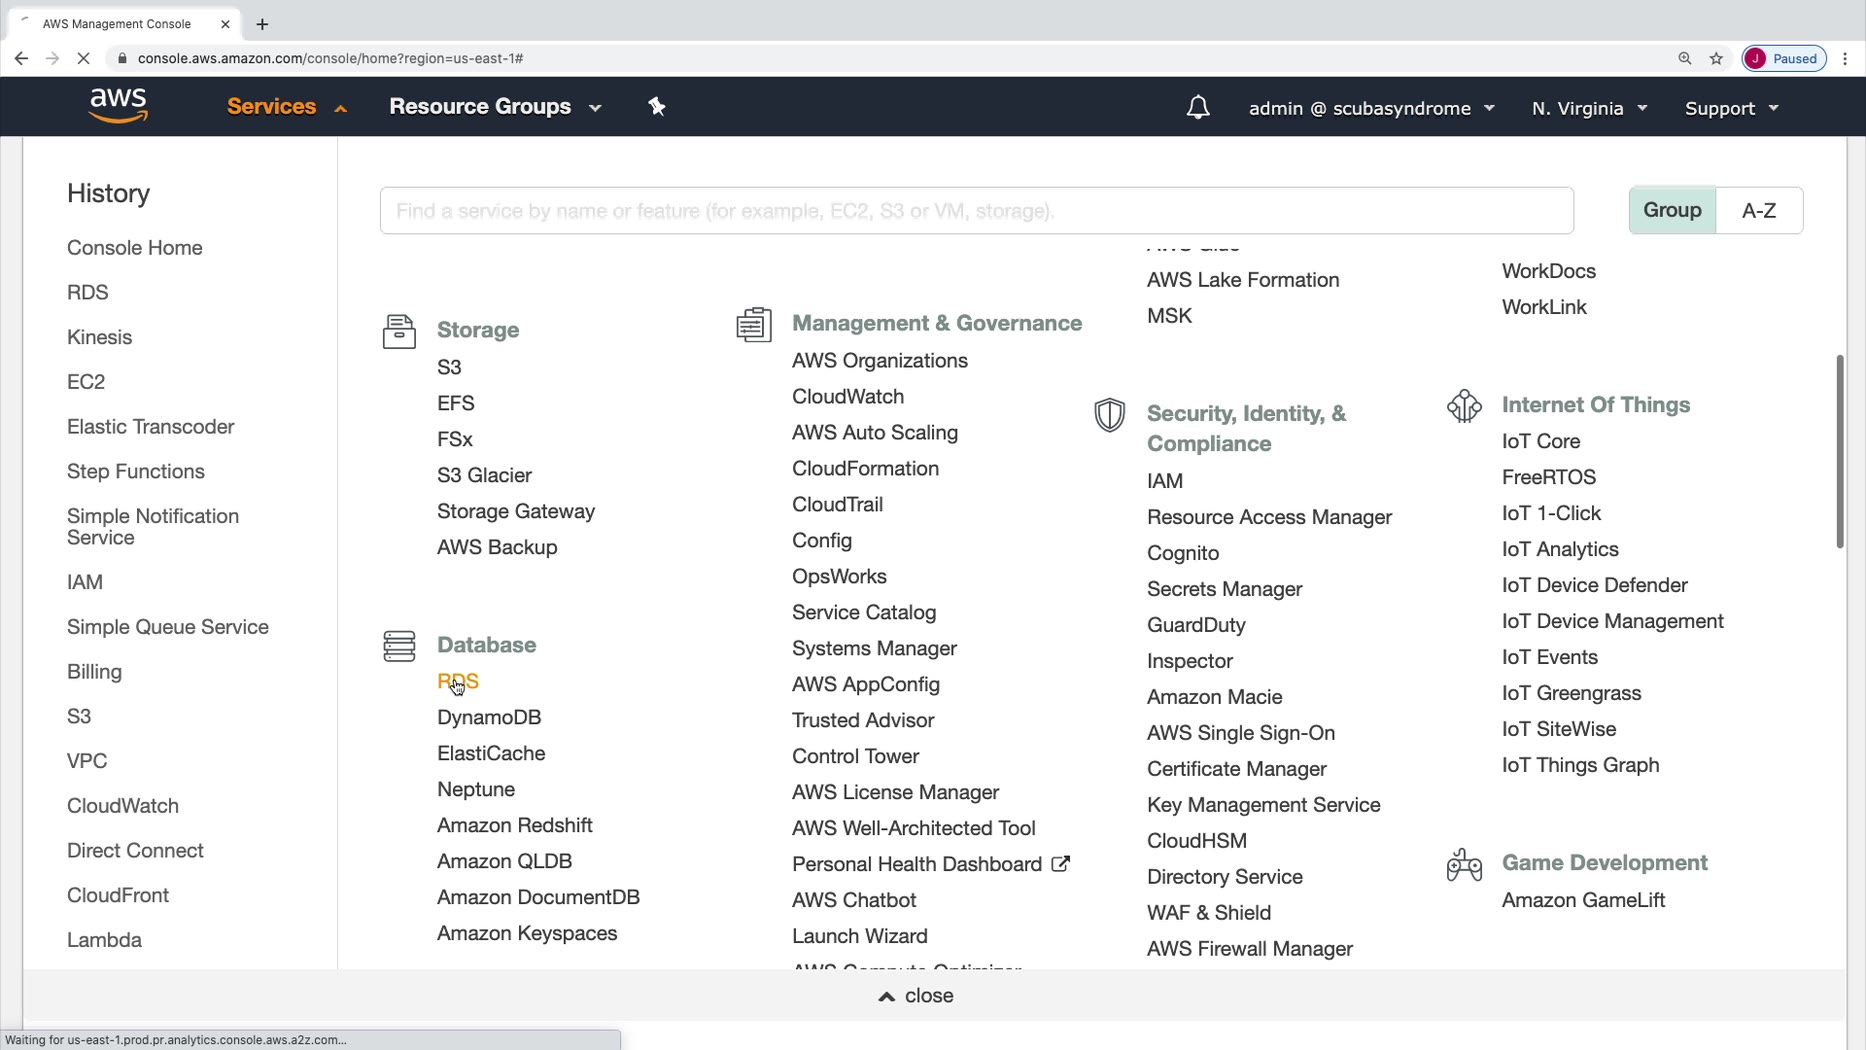Click the pin shortcuts icon
The width and height of the screenshot is (1866, 1050).
point(657,106)
